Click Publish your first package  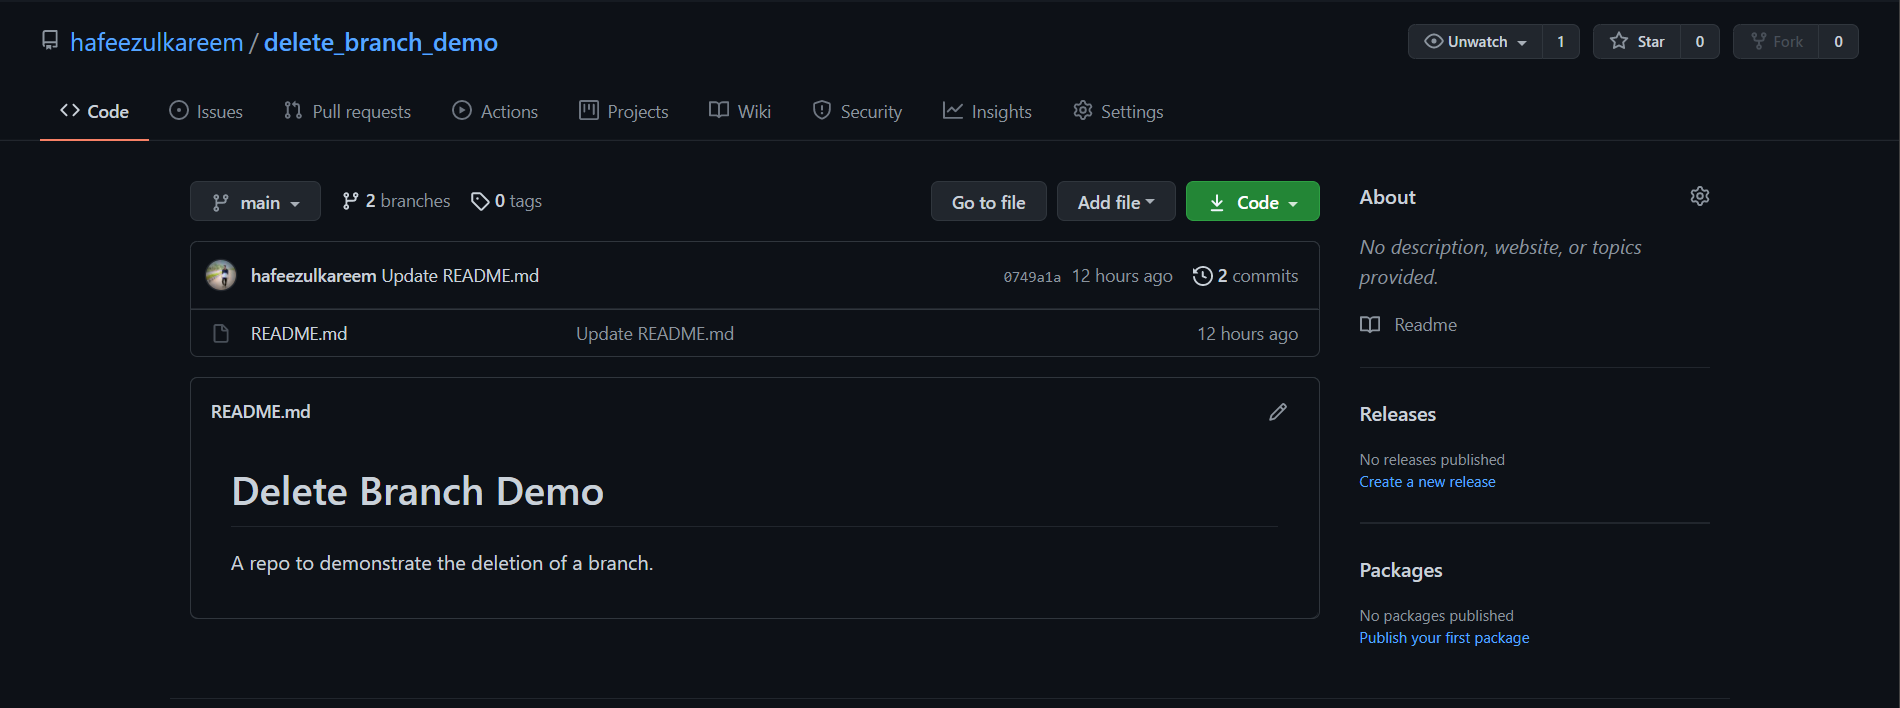pos(1444,638)
